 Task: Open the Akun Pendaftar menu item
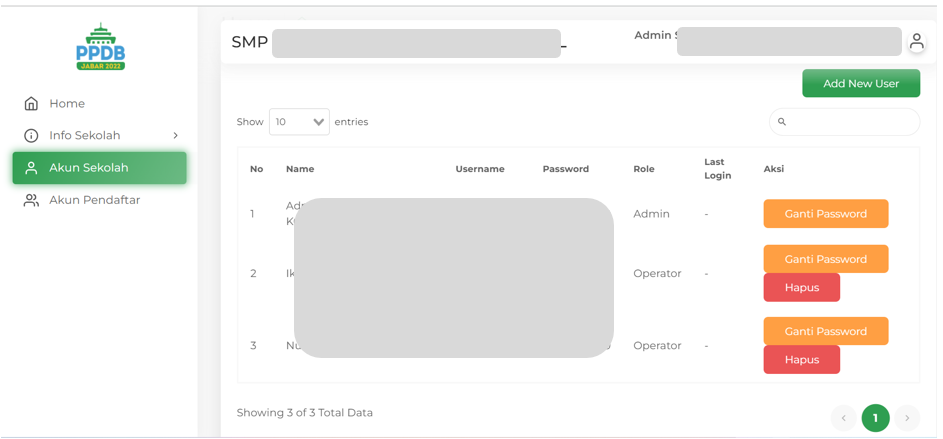point(94,200)
